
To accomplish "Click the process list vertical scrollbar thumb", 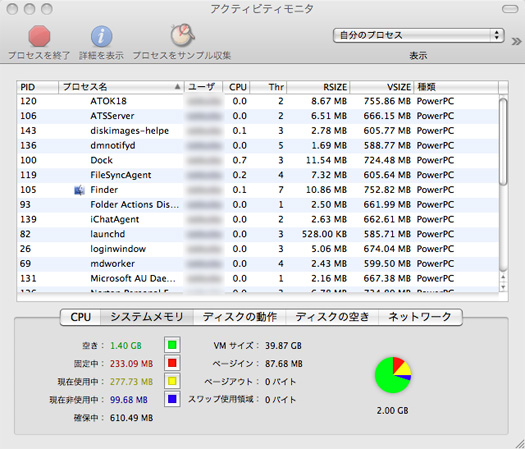I will 503,141.
